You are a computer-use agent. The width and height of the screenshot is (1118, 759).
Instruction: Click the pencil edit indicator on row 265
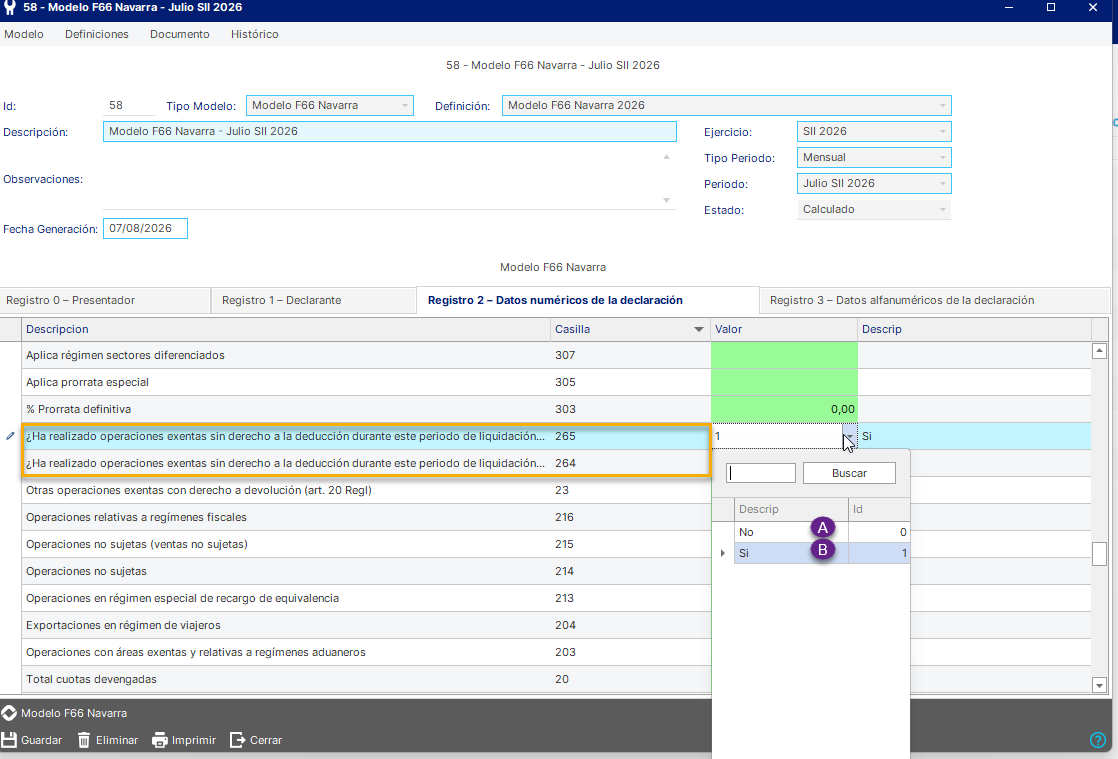coord(10,436)
